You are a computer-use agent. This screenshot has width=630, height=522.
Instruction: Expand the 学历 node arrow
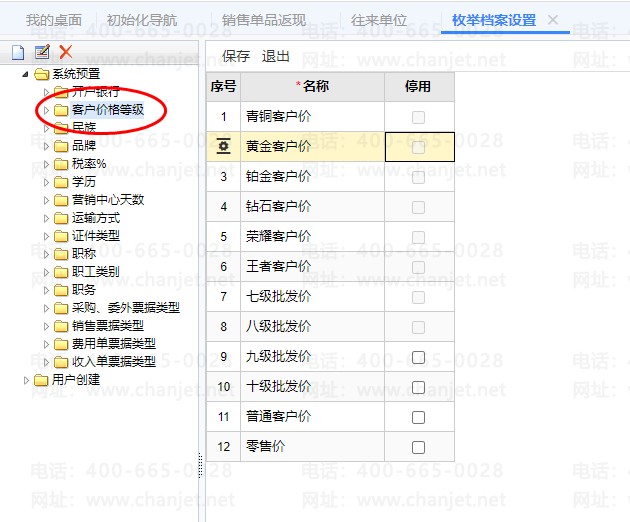(46, 182)
